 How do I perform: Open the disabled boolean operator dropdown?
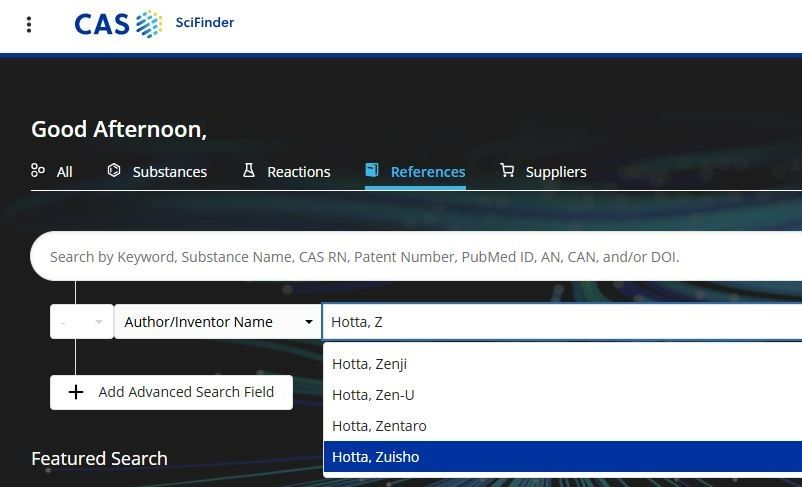pos(81,322)
